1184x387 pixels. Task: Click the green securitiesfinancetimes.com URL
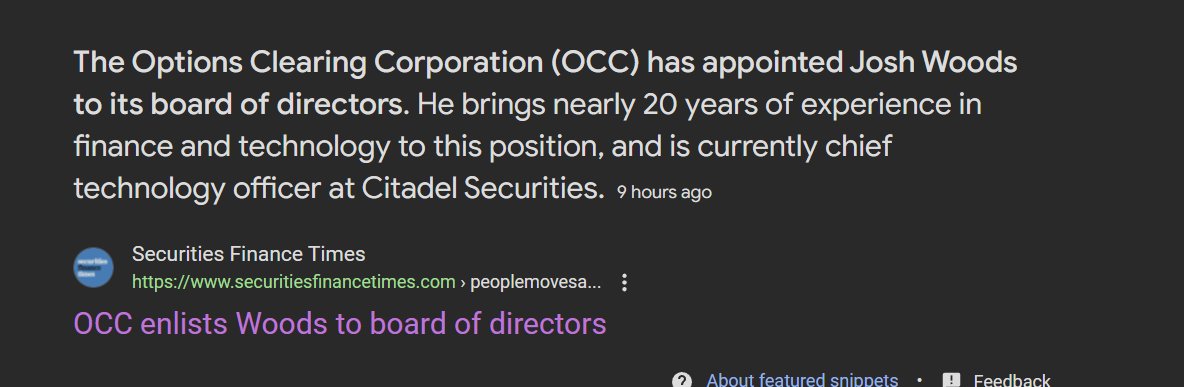294,282
